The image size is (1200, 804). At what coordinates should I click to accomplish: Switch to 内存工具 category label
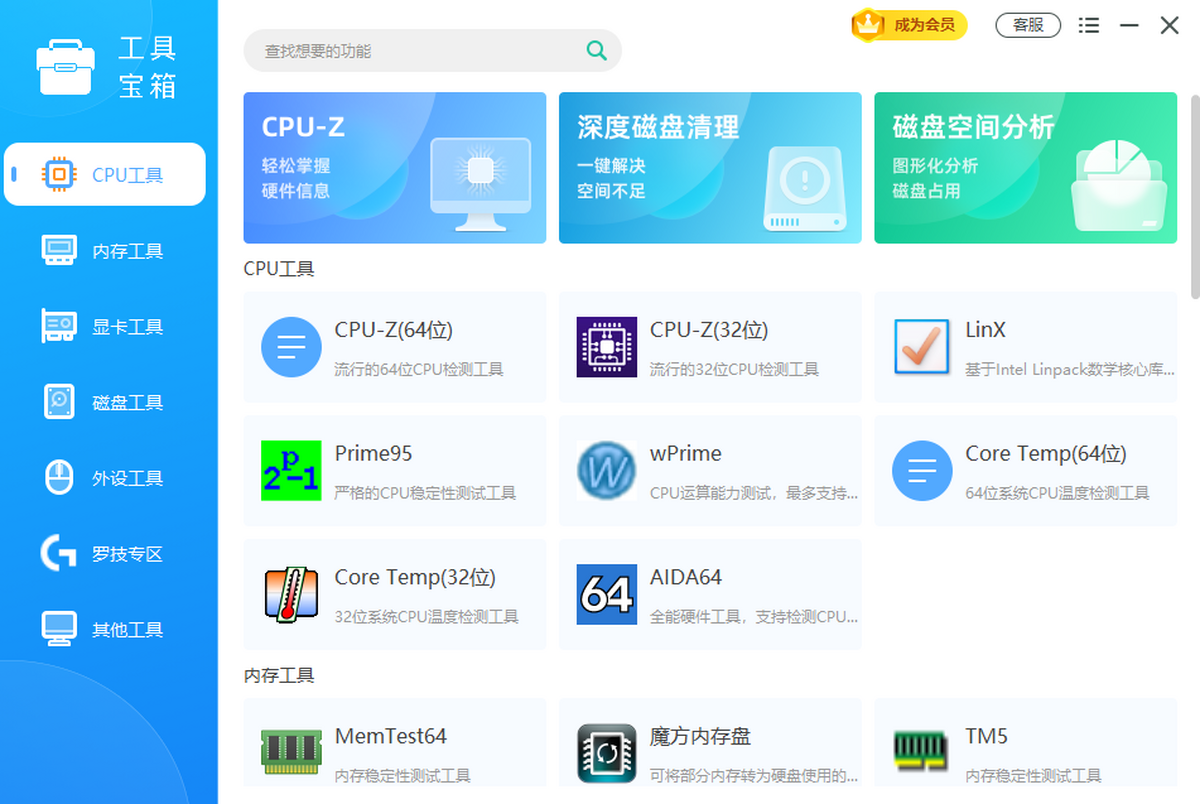pyautogui.click(x=127, y=251)
